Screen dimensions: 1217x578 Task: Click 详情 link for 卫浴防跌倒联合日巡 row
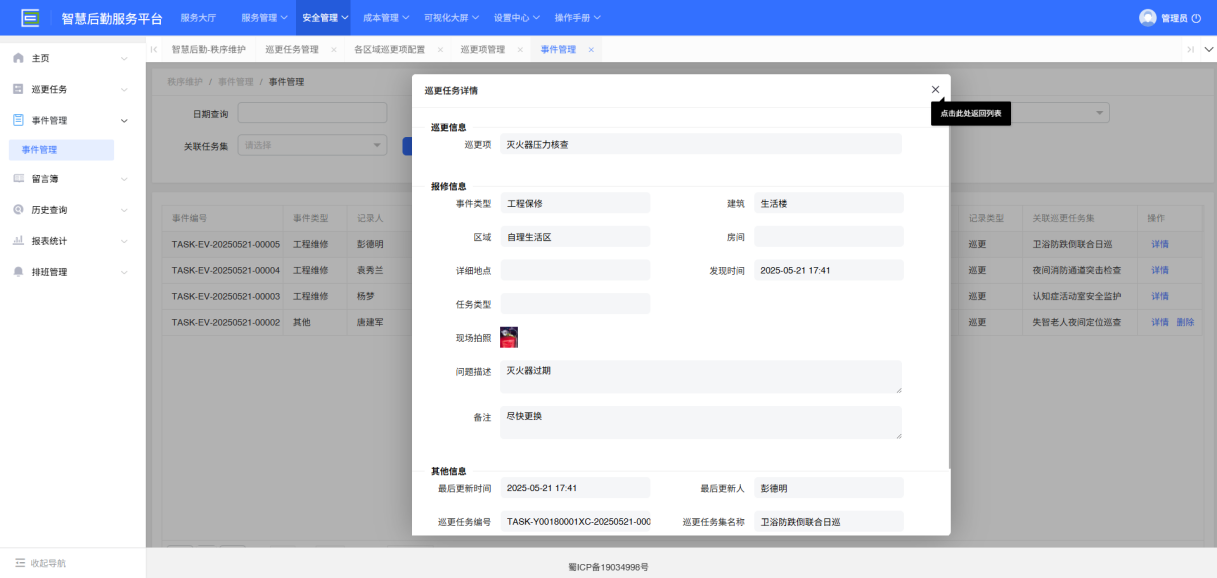pyautogui.click(x=1160, y=244)
